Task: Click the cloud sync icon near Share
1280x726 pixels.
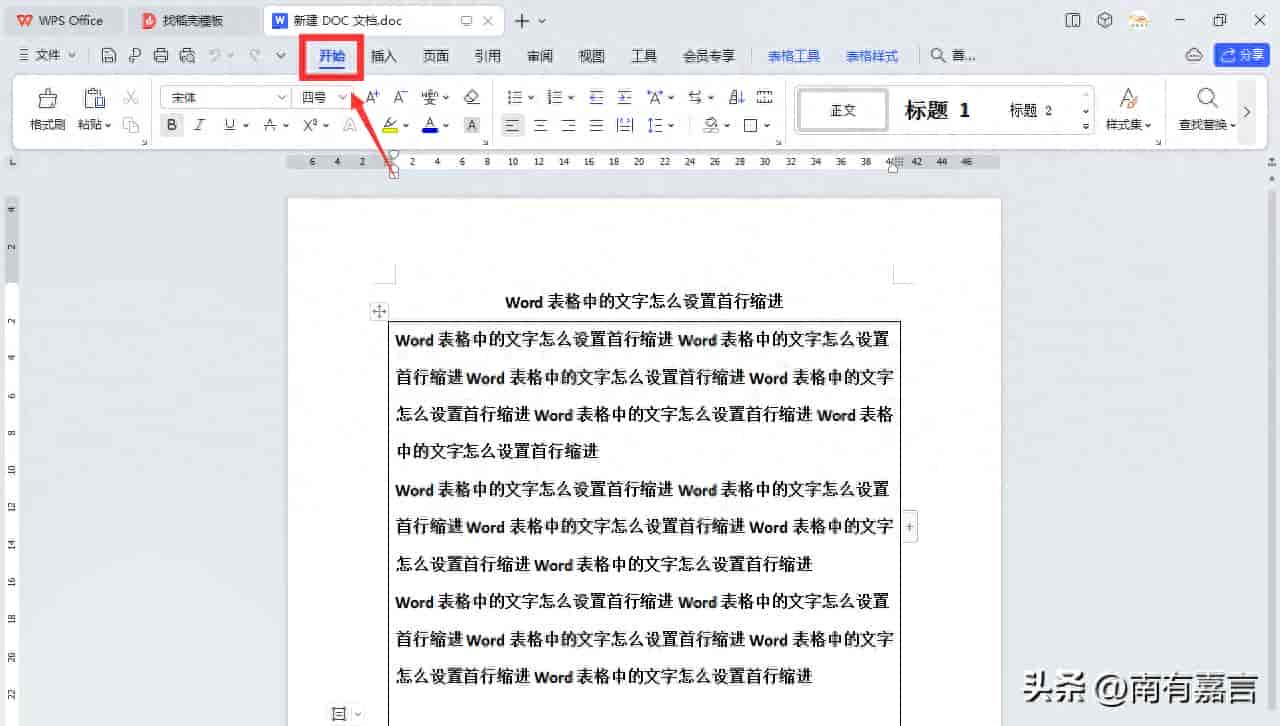Action: pyautogui.click(x=1193, y=55)
